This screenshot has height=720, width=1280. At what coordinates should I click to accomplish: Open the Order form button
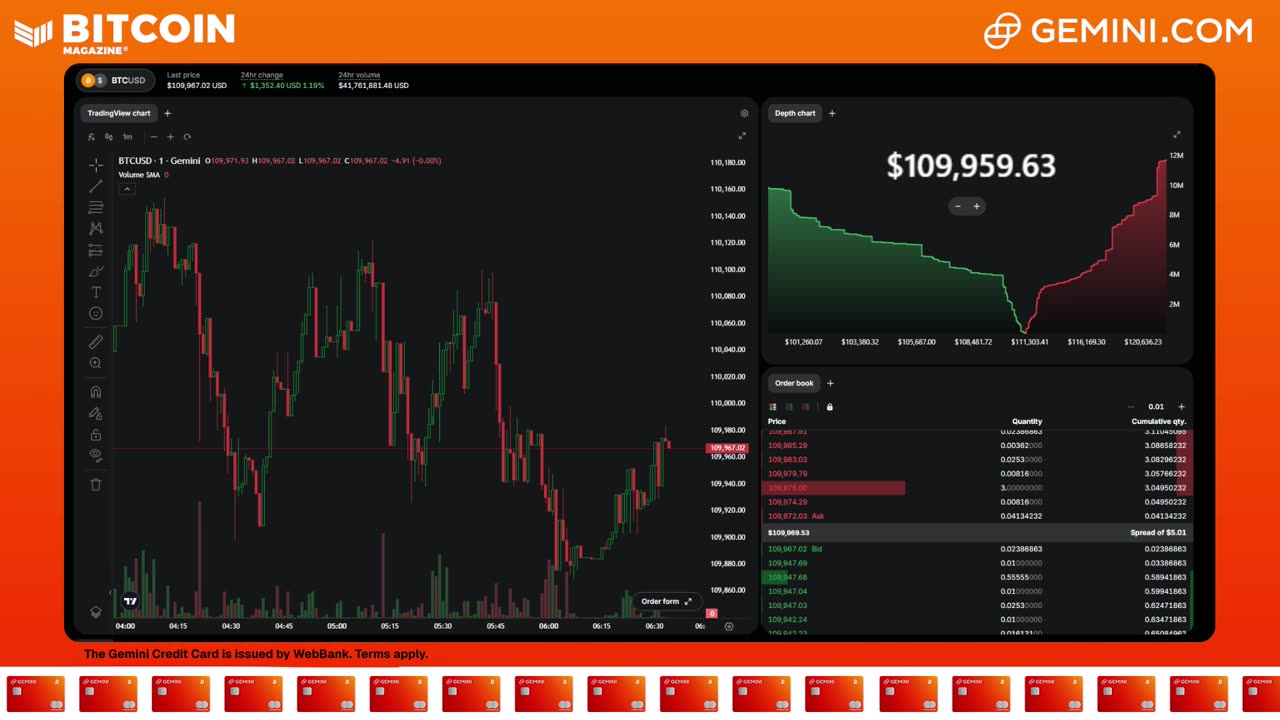tap(666, 602)
